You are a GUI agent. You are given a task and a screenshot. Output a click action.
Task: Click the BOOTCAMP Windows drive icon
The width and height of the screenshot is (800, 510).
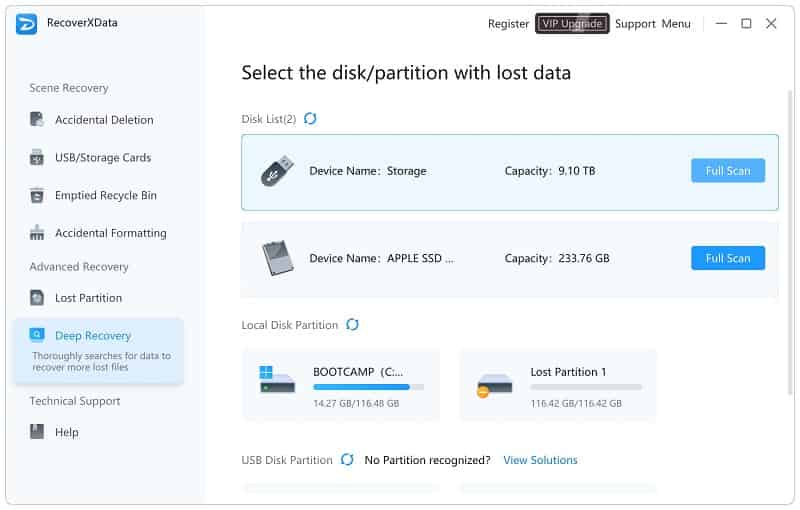(277, 379)
